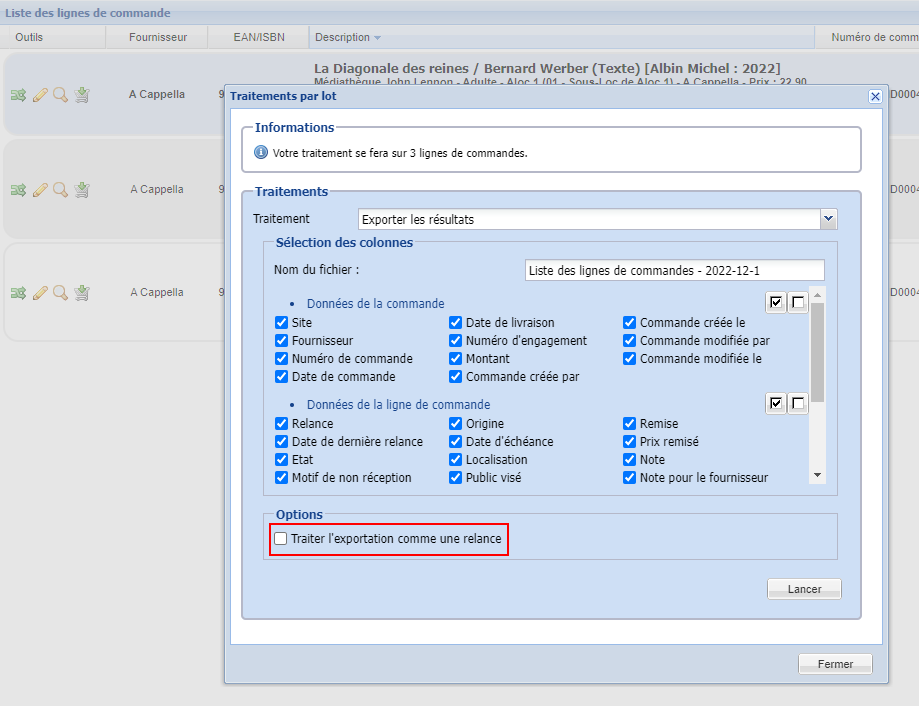This screenshot has width=919, height=706.
Task: Click inside the 'Nom du fichier' input field
Action: pyautogui.click(x=673, y=270)
